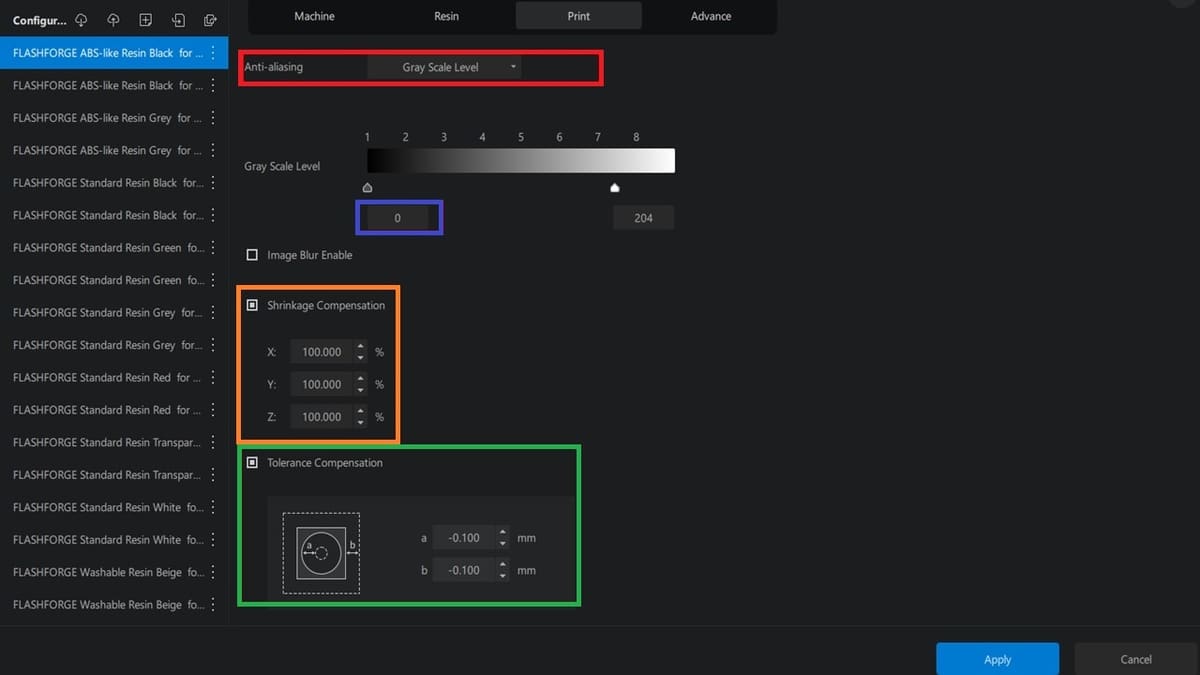The image size is (1200, 675).
Task: Click the Apply button
Action: (997, 659)
